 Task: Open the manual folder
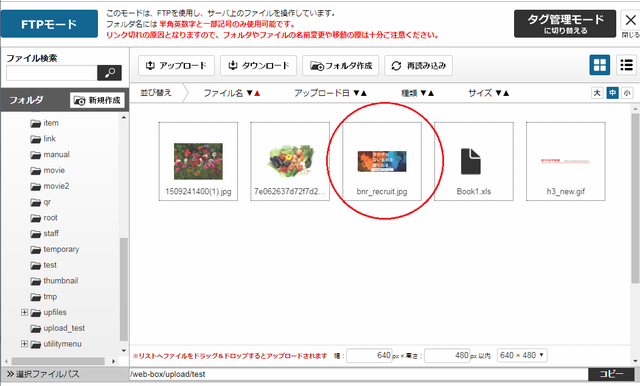(x=50, y=155)
